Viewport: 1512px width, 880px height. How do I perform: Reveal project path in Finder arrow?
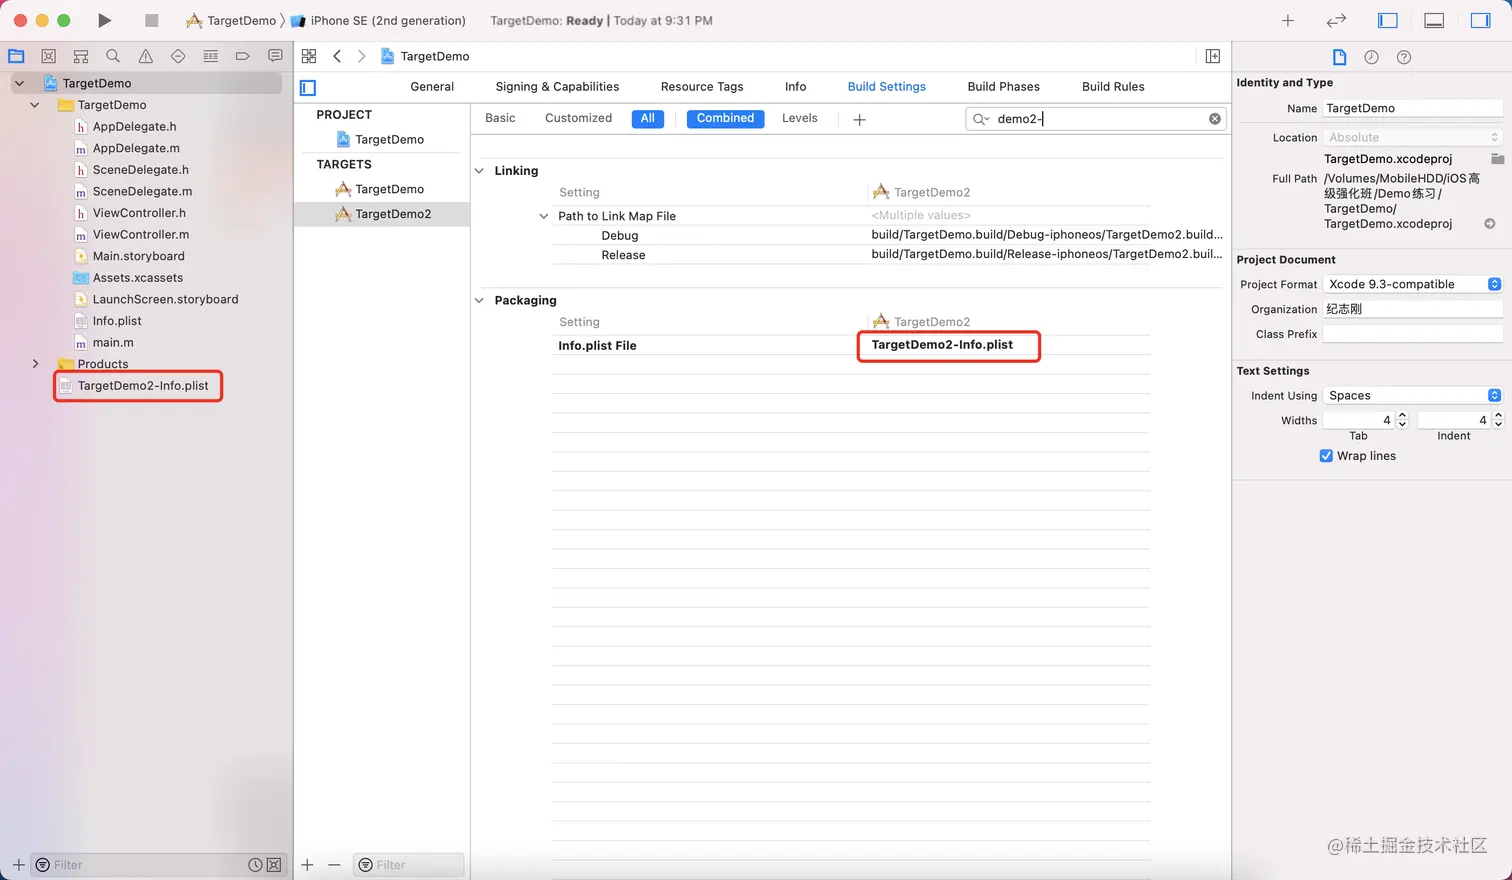[1490, 224]
